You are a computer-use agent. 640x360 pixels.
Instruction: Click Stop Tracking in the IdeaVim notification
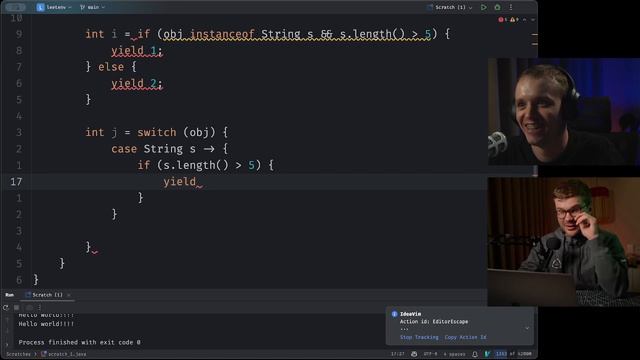(x=419, y=337)
